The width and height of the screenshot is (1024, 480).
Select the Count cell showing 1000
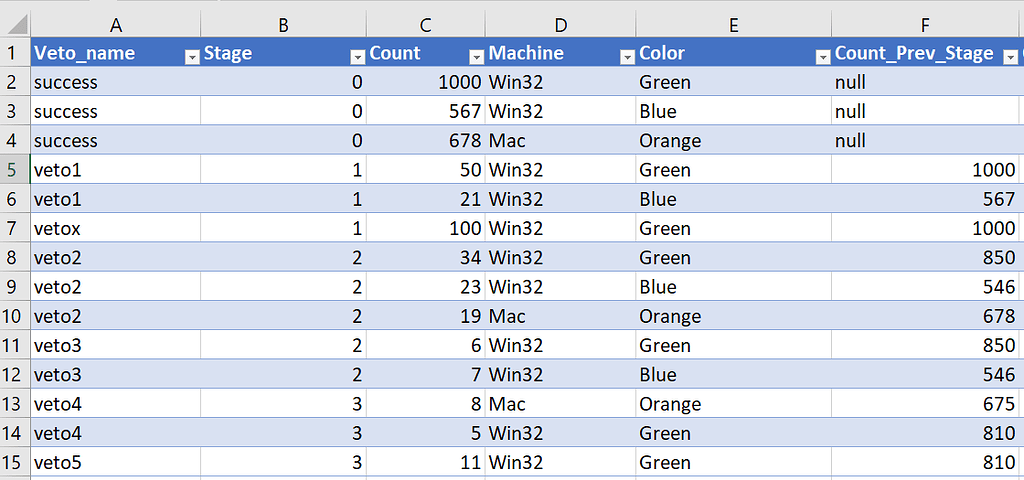click(x=426, y=82)
